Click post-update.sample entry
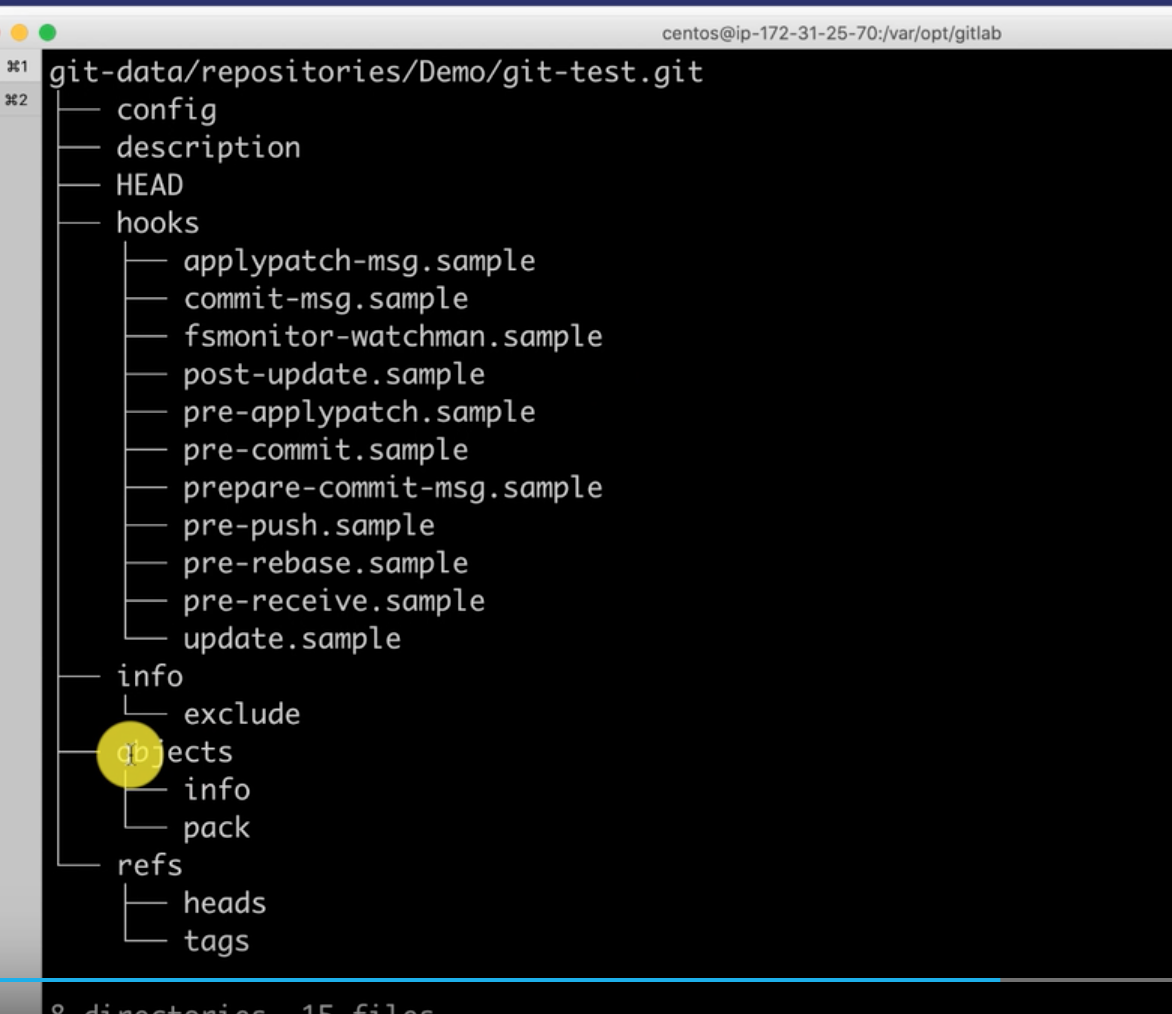 (334, 374)
